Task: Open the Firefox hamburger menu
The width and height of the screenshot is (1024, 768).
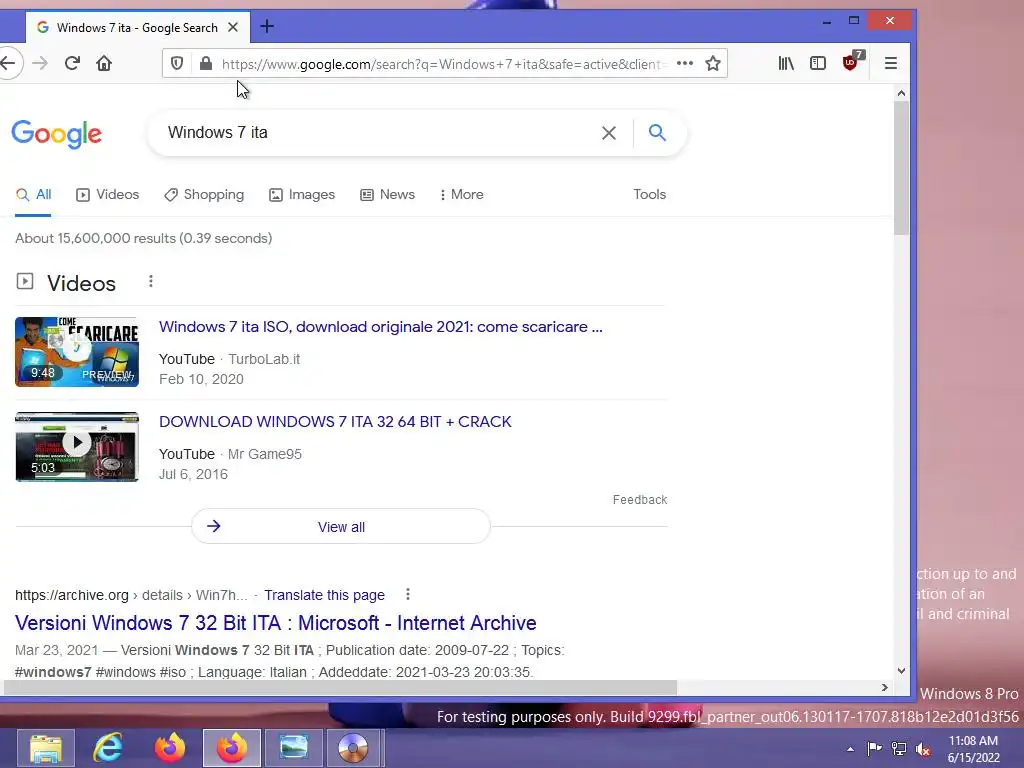Action: coord(891,63)
